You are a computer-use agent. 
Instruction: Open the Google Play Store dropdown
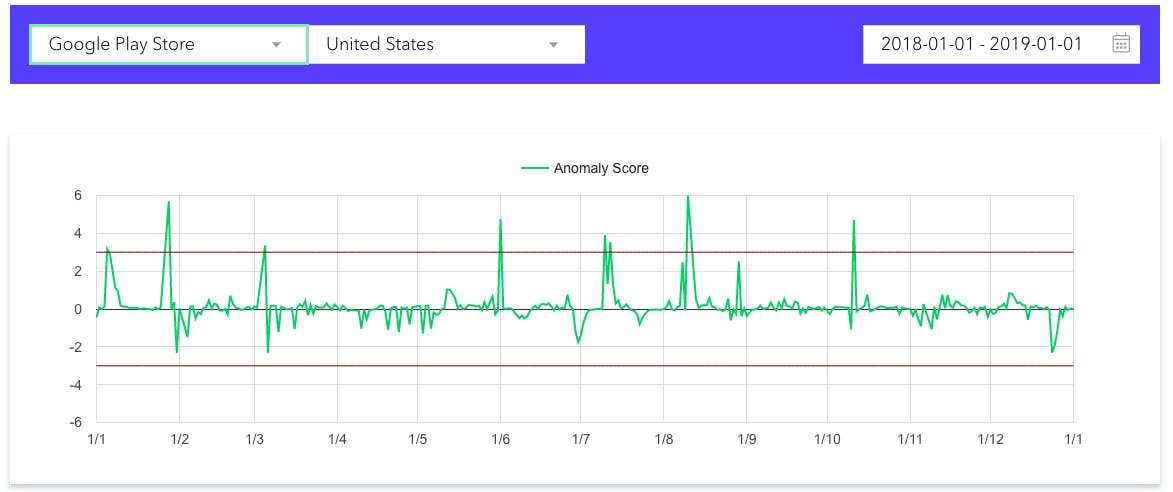click(150, 45)
